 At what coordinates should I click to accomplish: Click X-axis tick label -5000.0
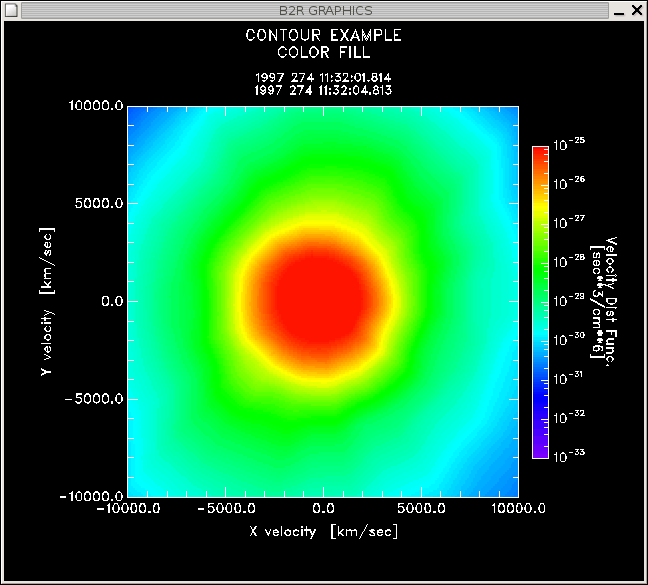pos(226,509)
